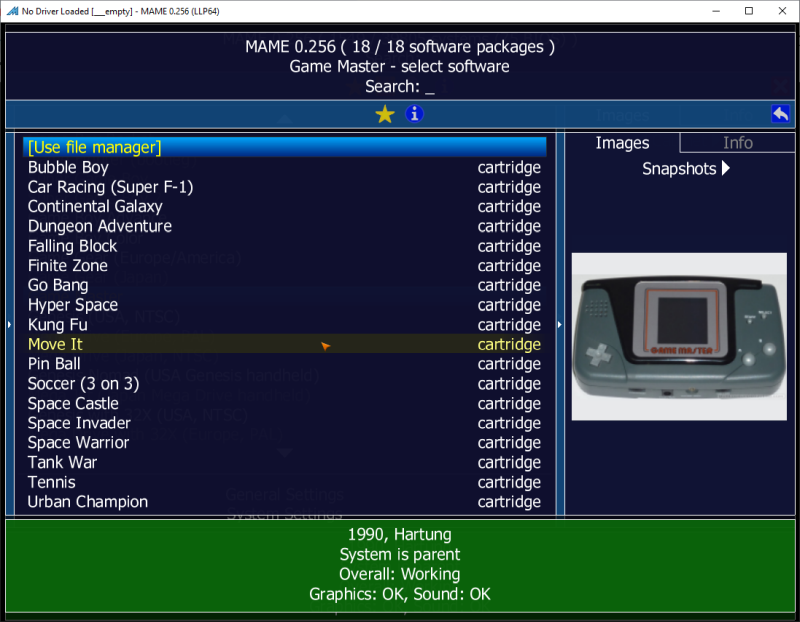Screen dimensions: 800x622
Task: Select Car Racing (Super F-1)
Action: point(285,187)
